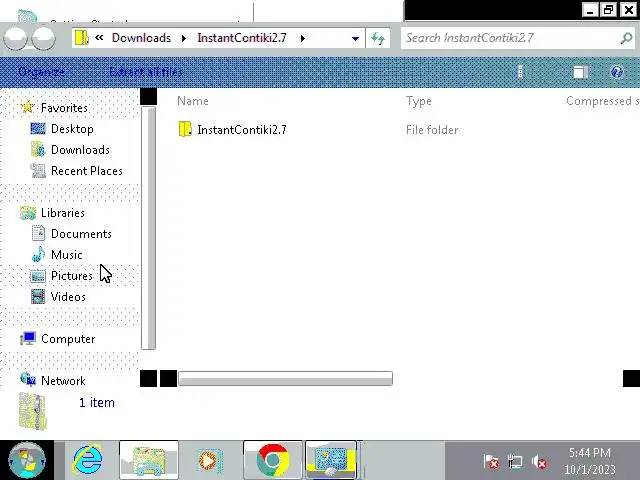Open the Action Center flag icon
640x480 pixels.
coord(491,462)
